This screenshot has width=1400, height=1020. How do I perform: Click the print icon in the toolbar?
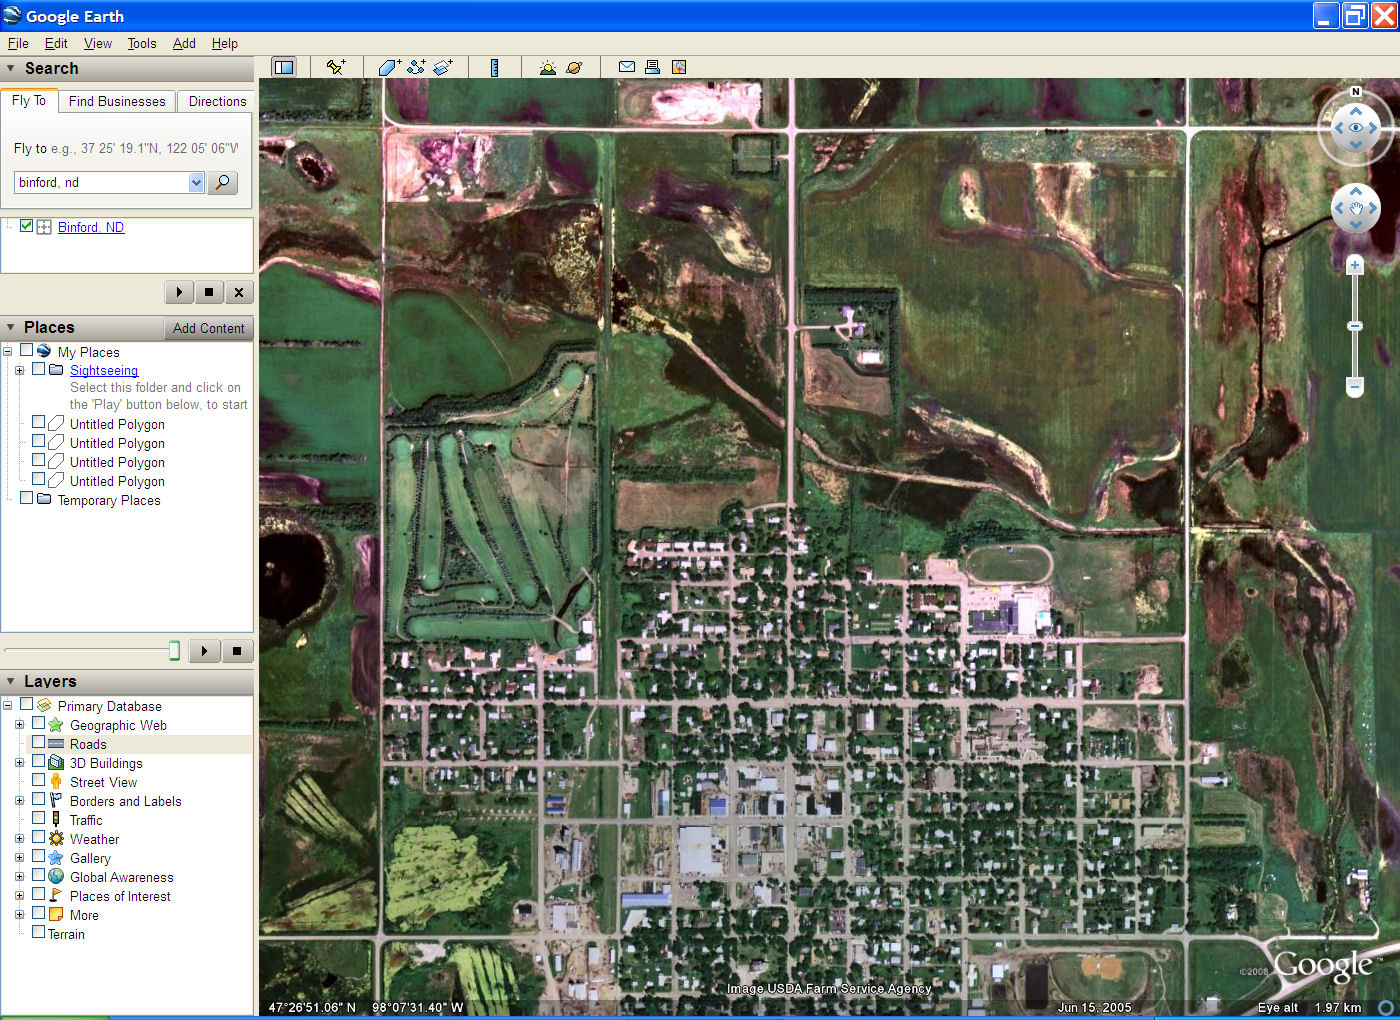pyautogui.click(x=652, y=67)
